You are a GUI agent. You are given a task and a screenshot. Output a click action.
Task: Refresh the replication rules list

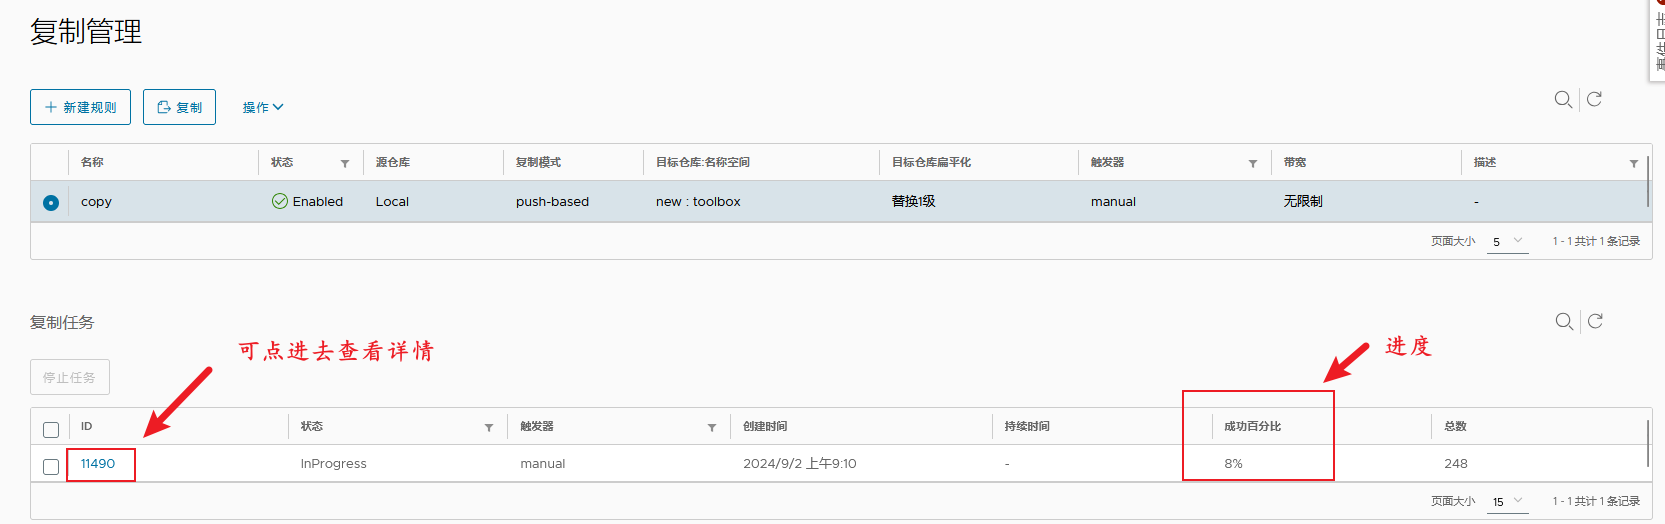(x=1595, y=99)
